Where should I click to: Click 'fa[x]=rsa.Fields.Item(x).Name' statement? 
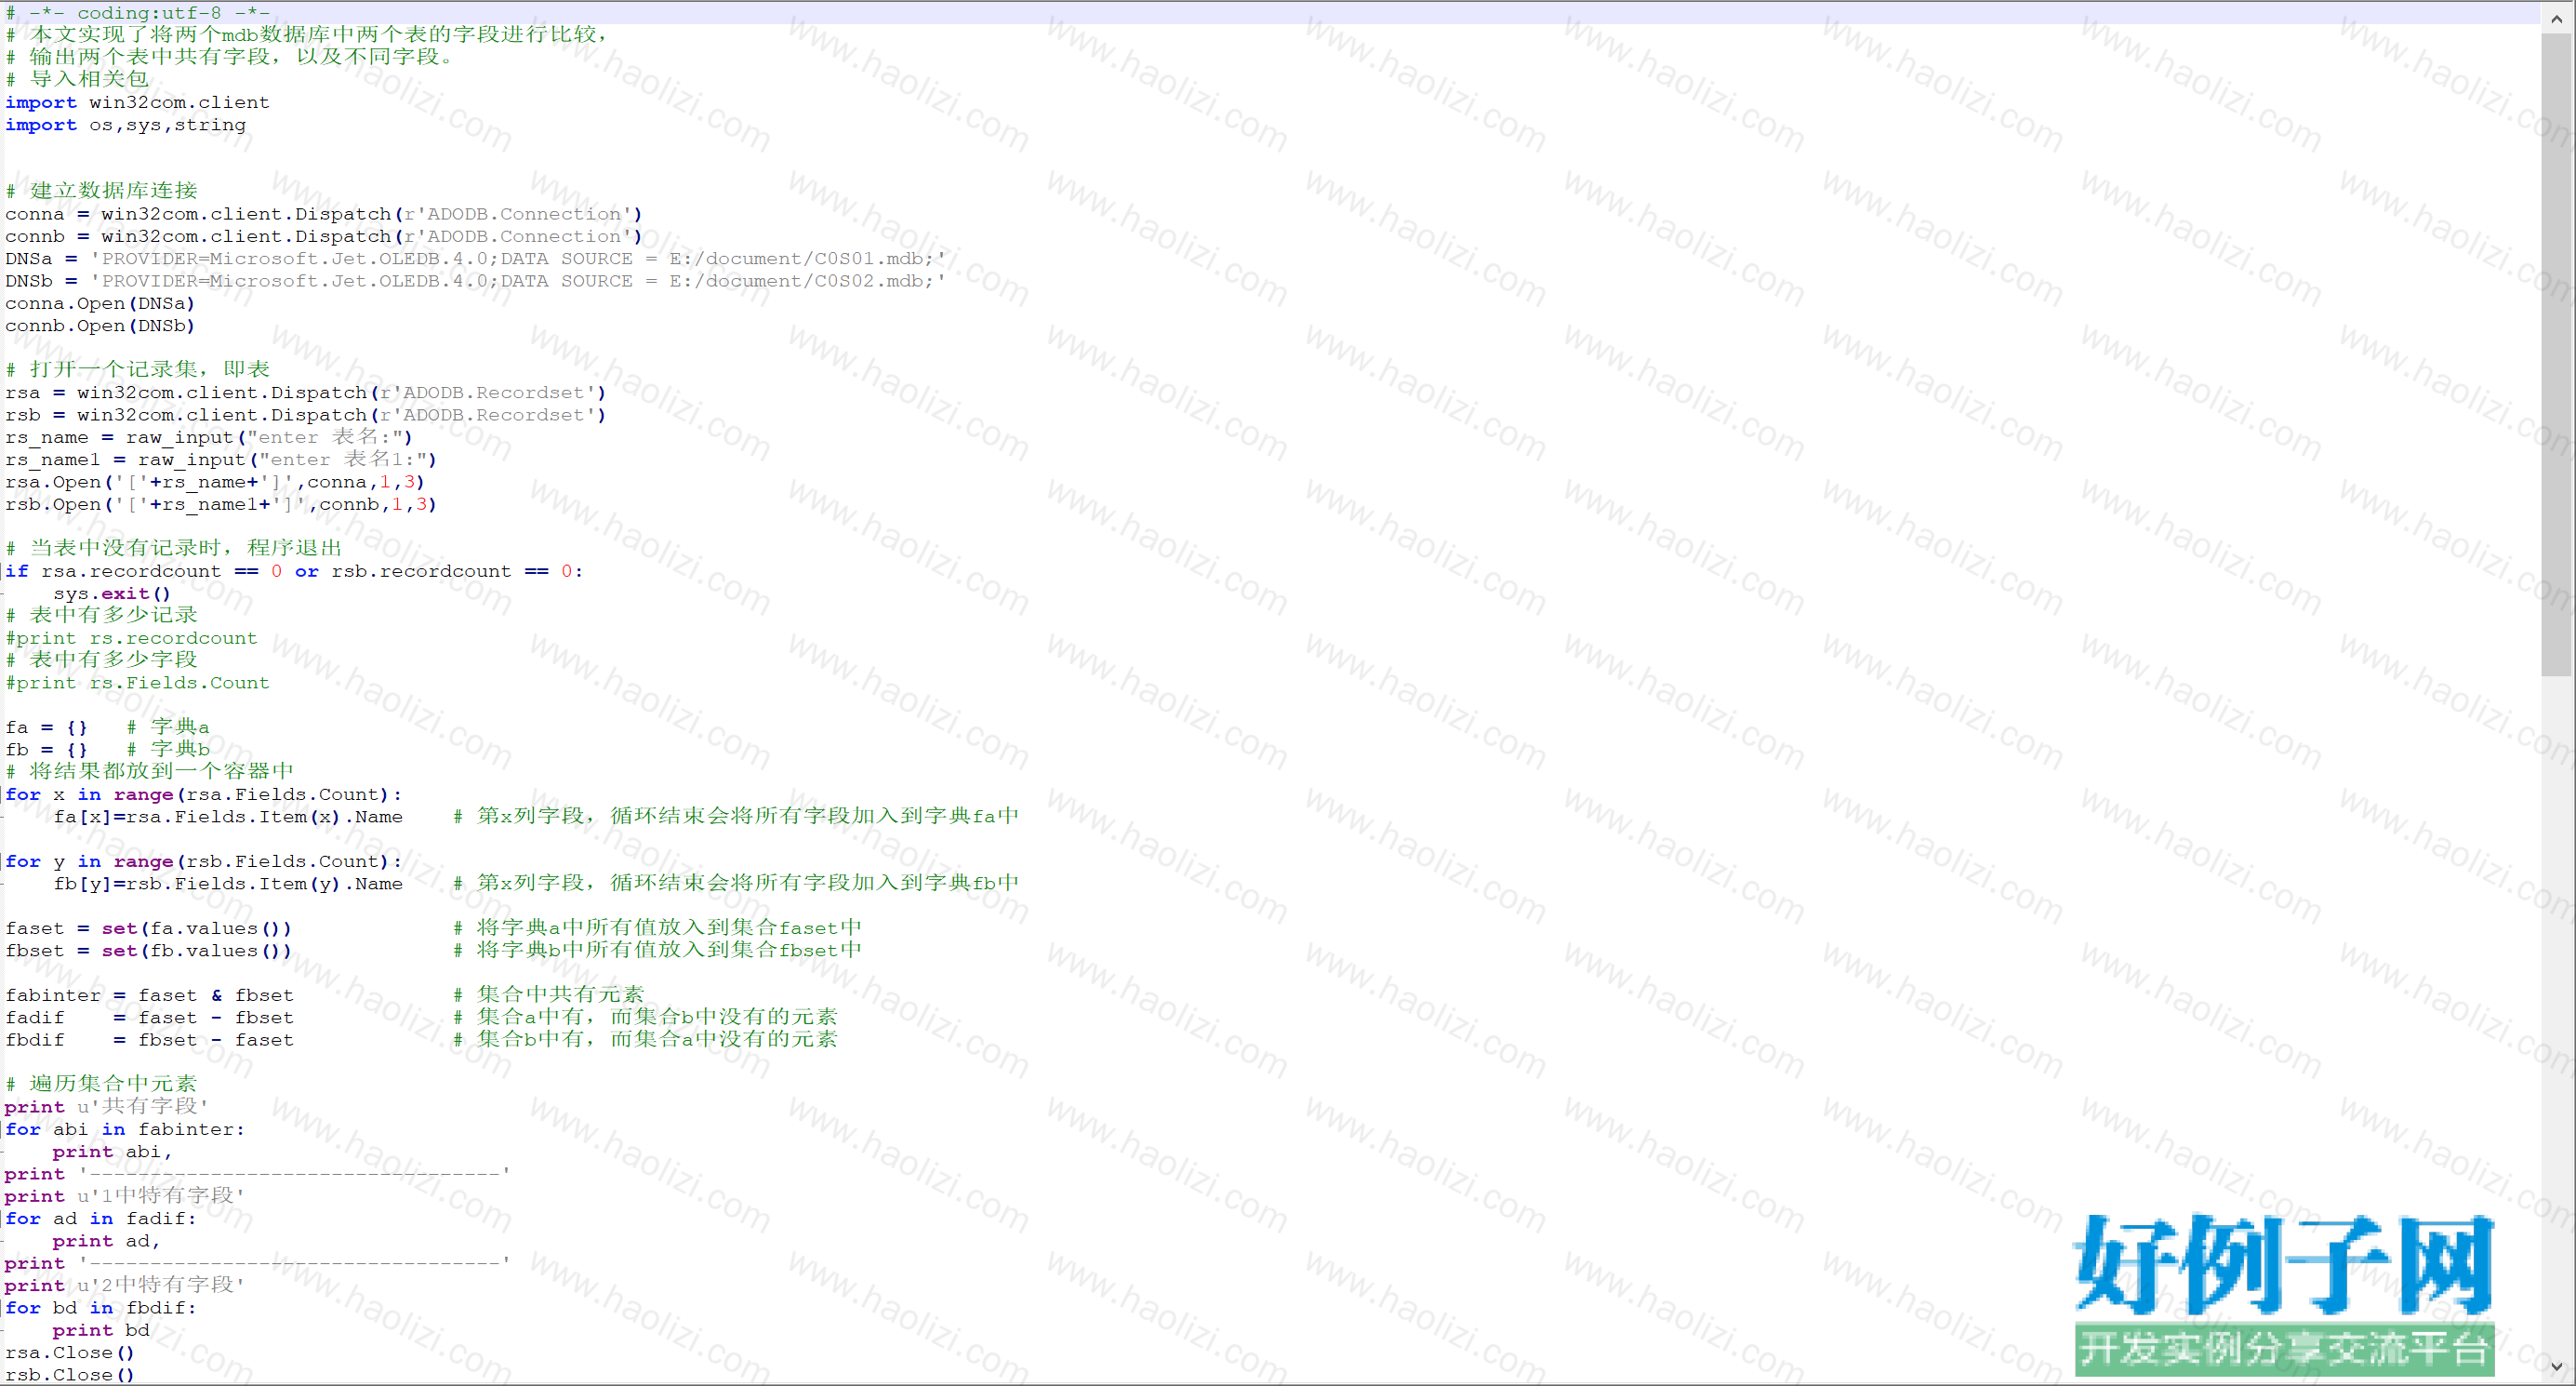tap(228, 817)
